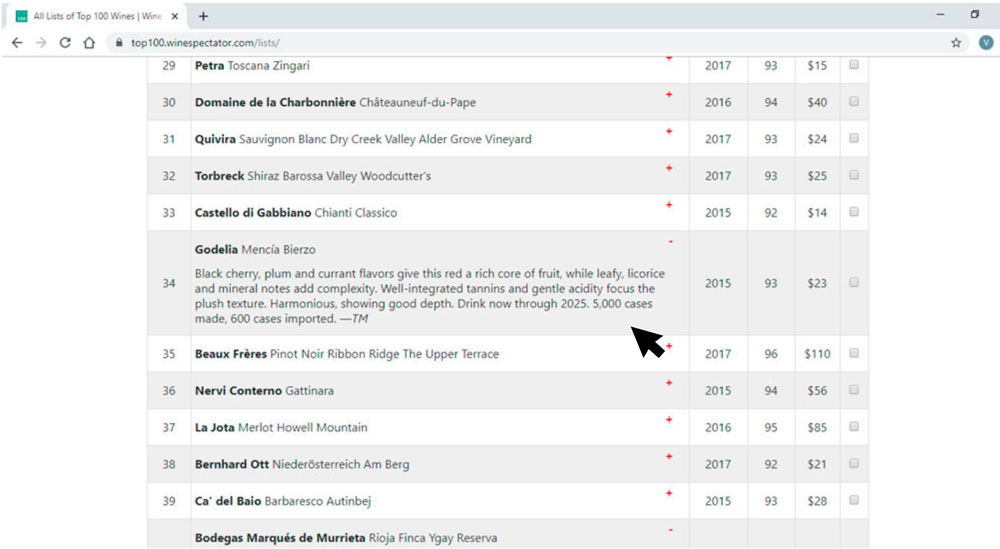Open Godelia Mencía Bierzo wine entry
Screen dimensions: 1000x549
[x=255, y=249]
